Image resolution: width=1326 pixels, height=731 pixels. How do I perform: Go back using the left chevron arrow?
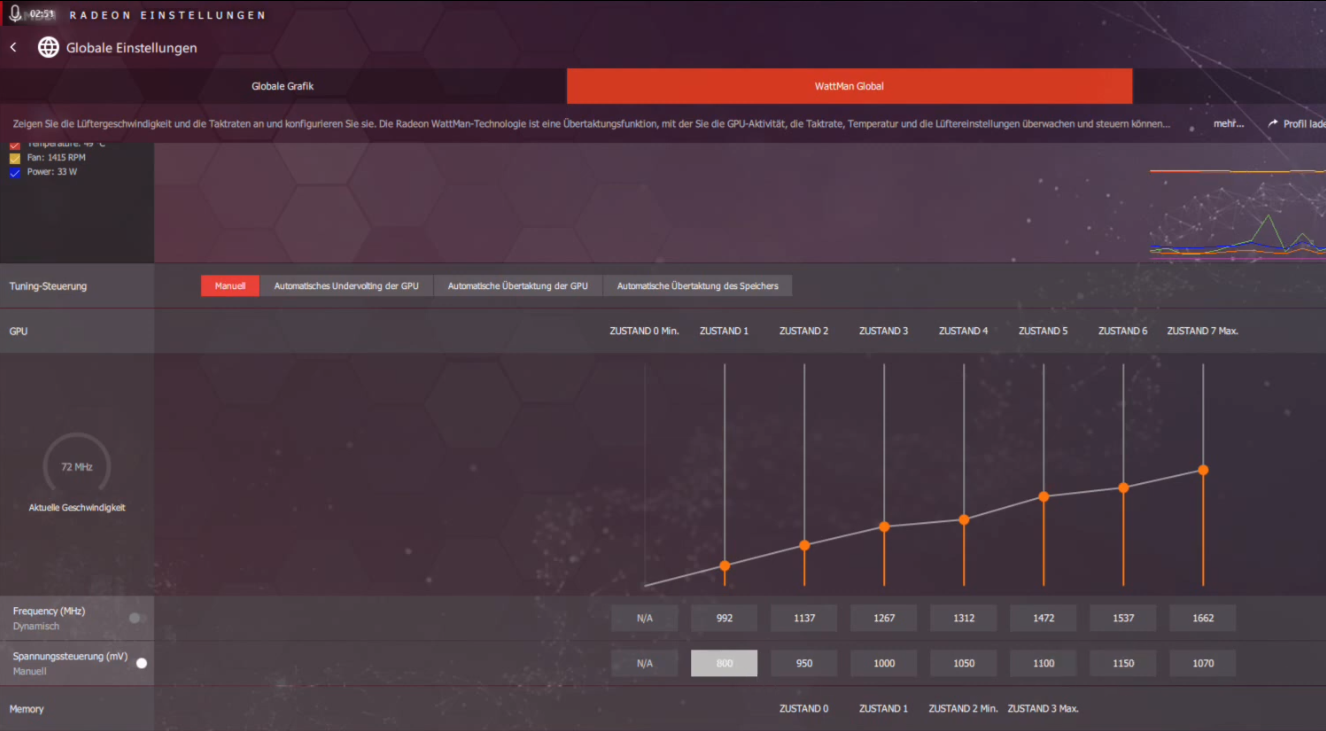[13, 47]
